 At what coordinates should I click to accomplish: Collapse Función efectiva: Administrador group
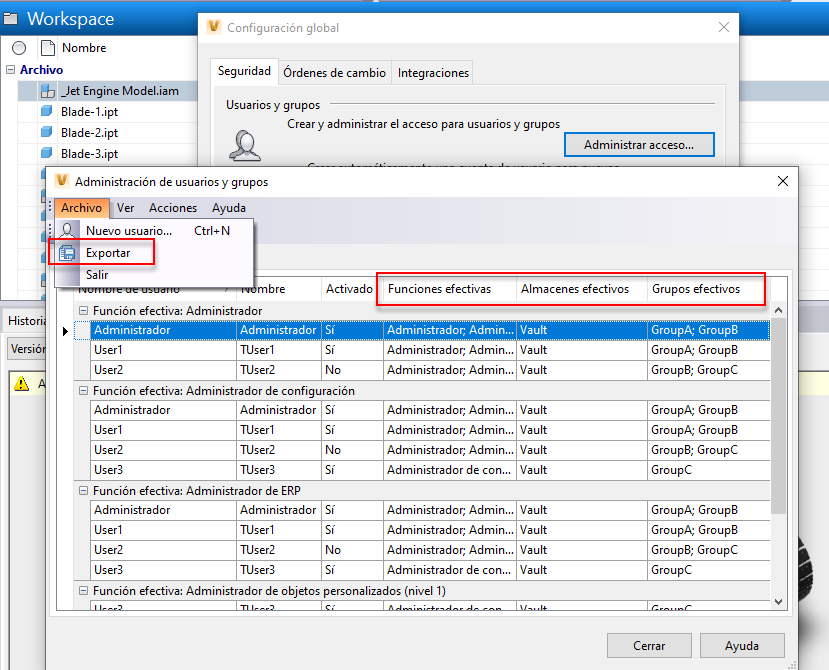click(83, 310)
